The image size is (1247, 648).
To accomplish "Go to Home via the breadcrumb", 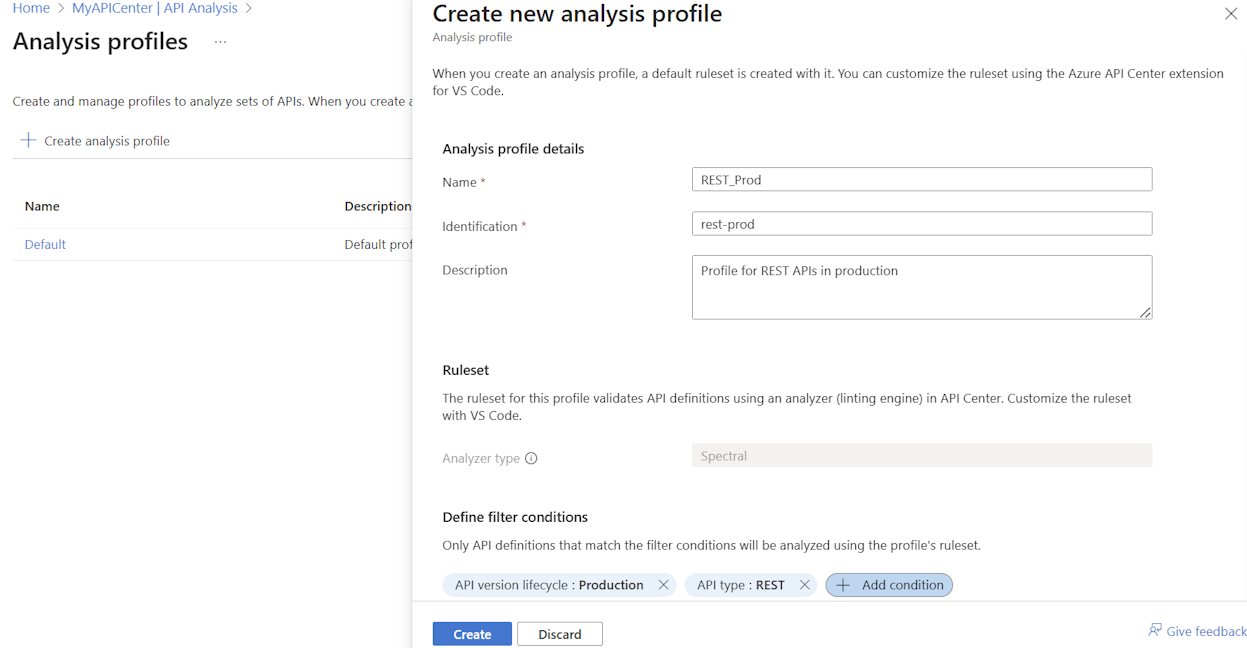I will (30, 7).
